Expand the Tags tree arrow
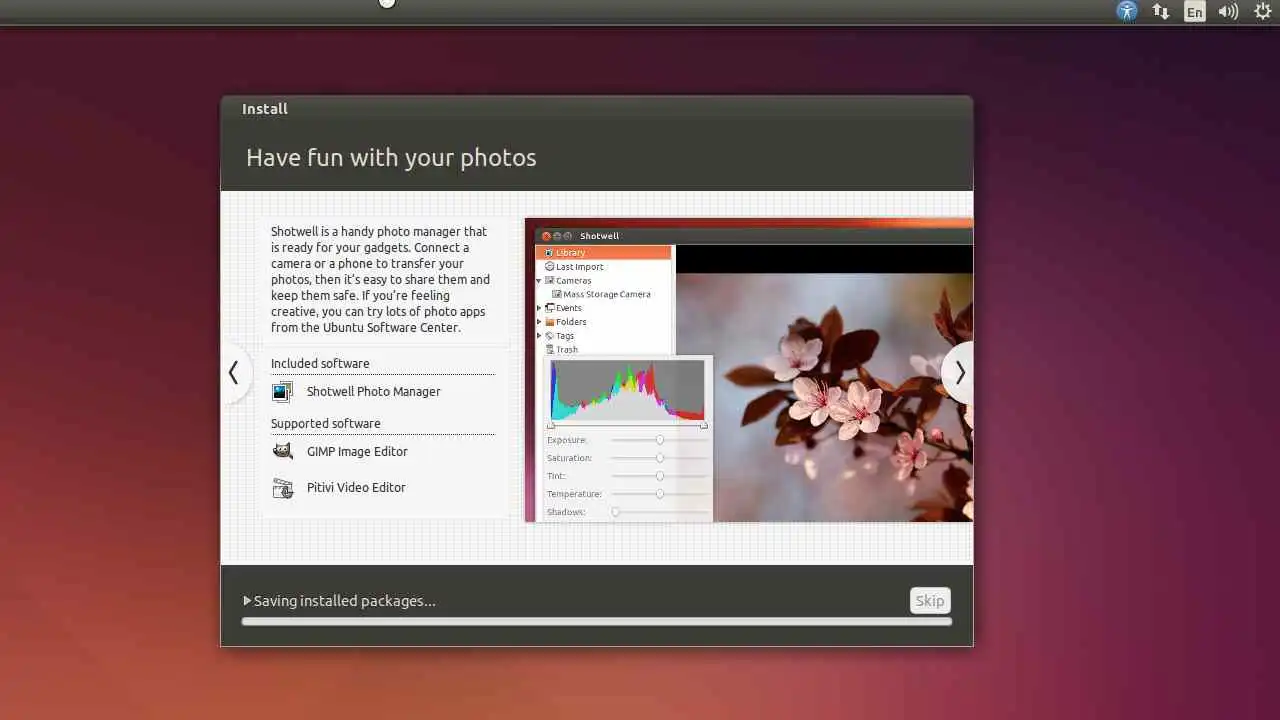1280x720 pixels. point(539,336)
